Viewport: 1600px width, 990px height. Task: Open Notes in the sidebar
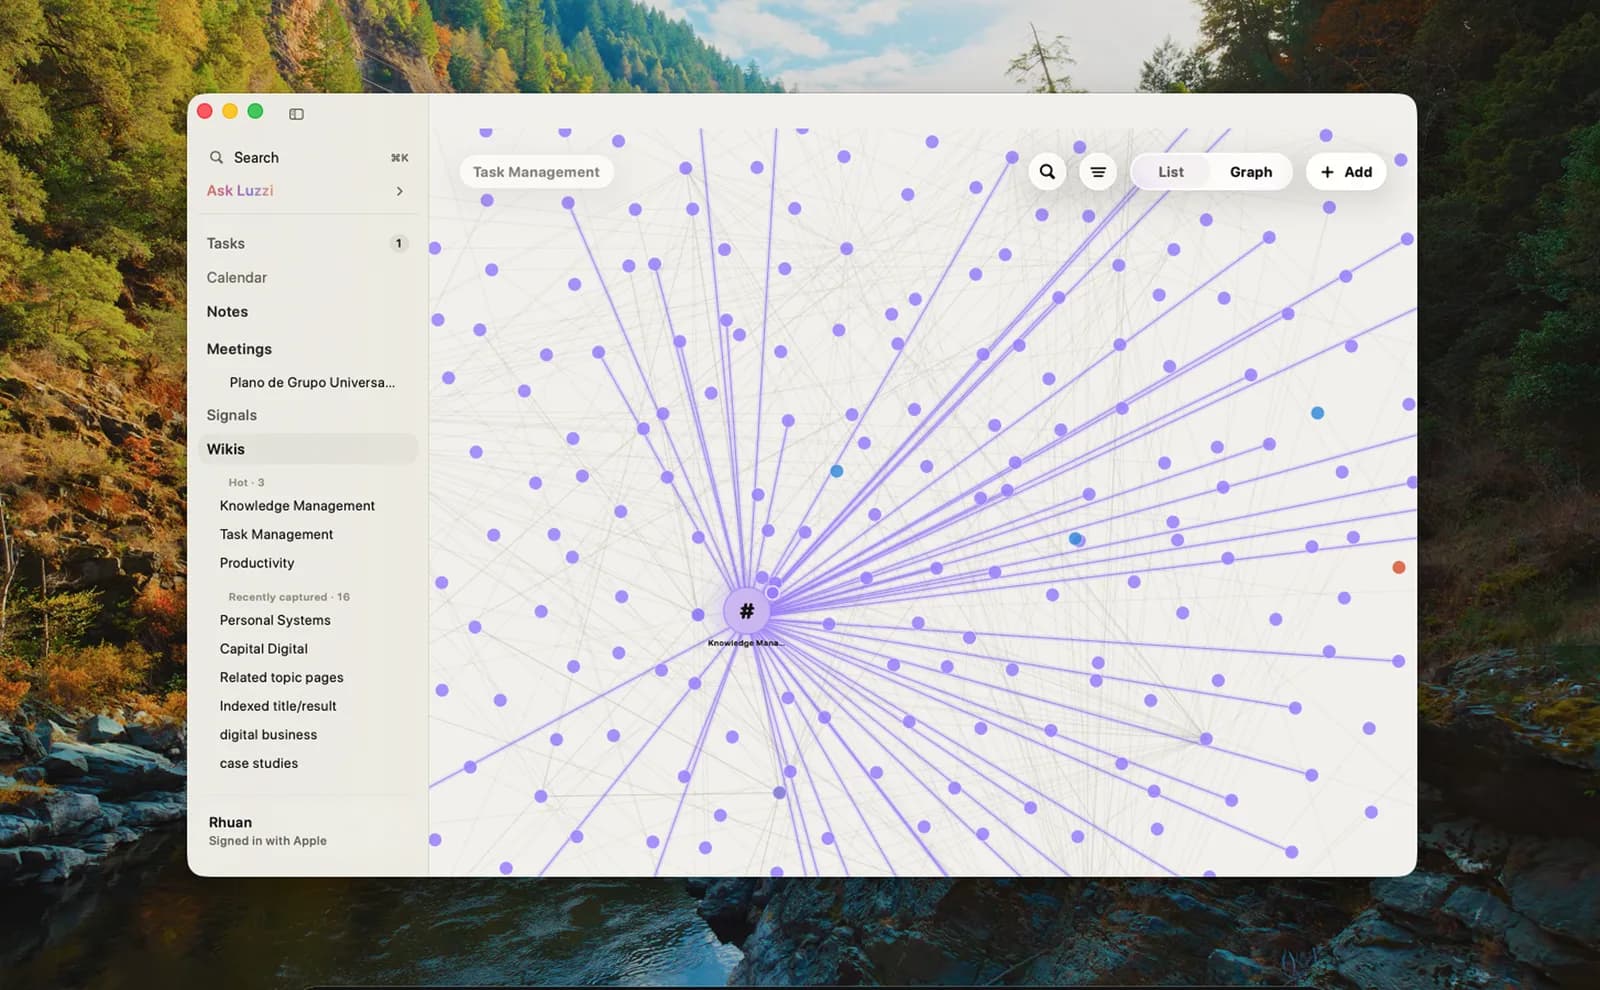coord(227,312)
